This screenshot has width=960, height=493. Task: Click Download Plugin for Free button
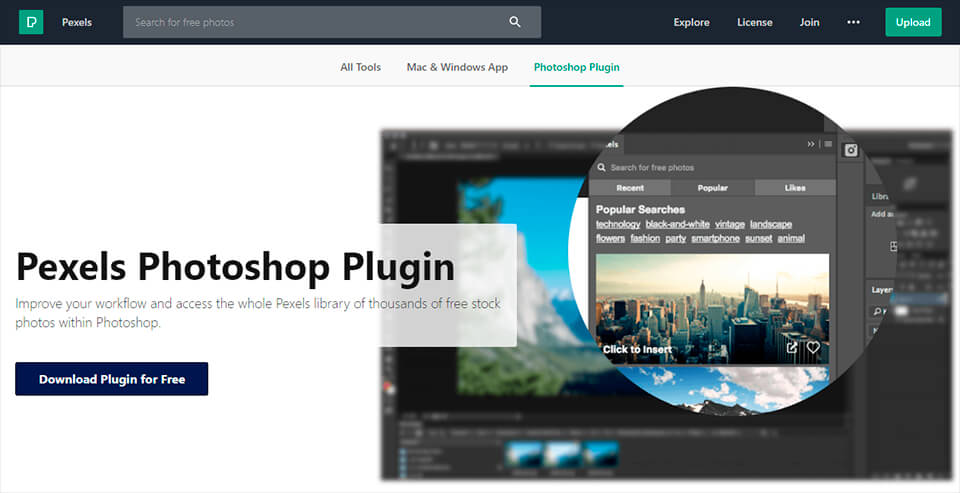coord(111,379)
